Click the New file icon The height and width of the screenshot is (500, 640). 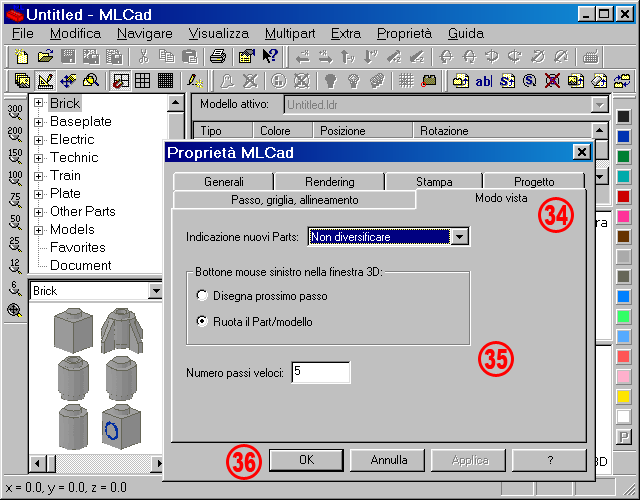(21, 56)
